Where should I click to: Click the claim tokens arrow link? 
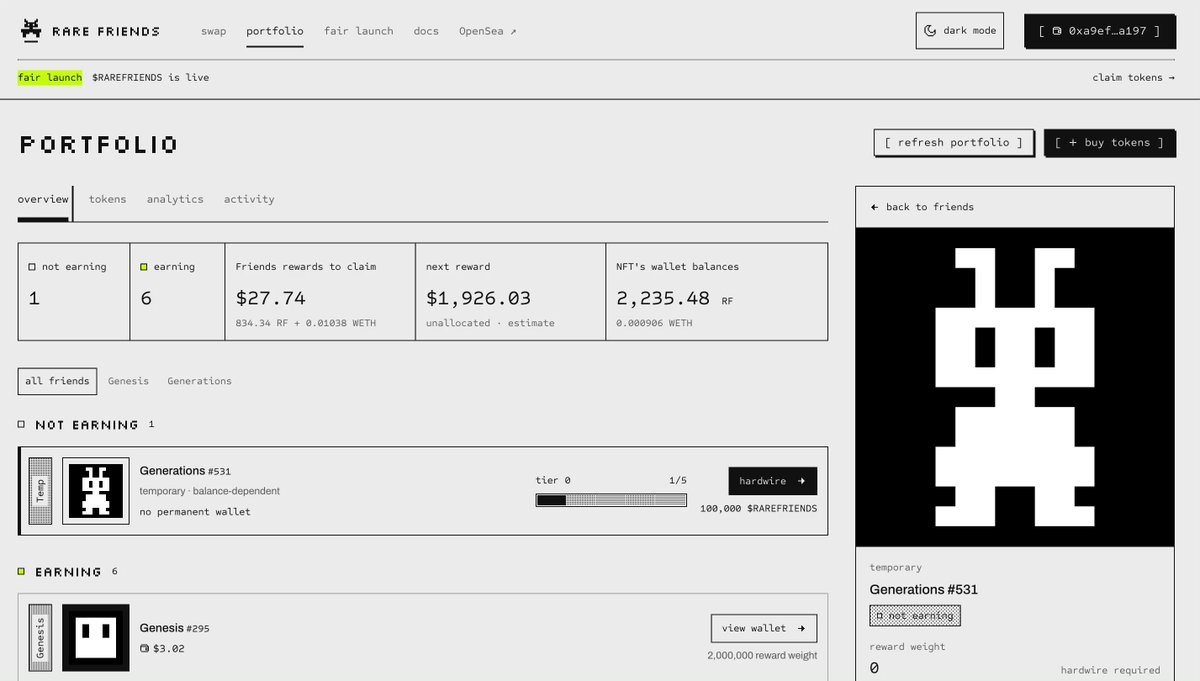(1133, 77)
